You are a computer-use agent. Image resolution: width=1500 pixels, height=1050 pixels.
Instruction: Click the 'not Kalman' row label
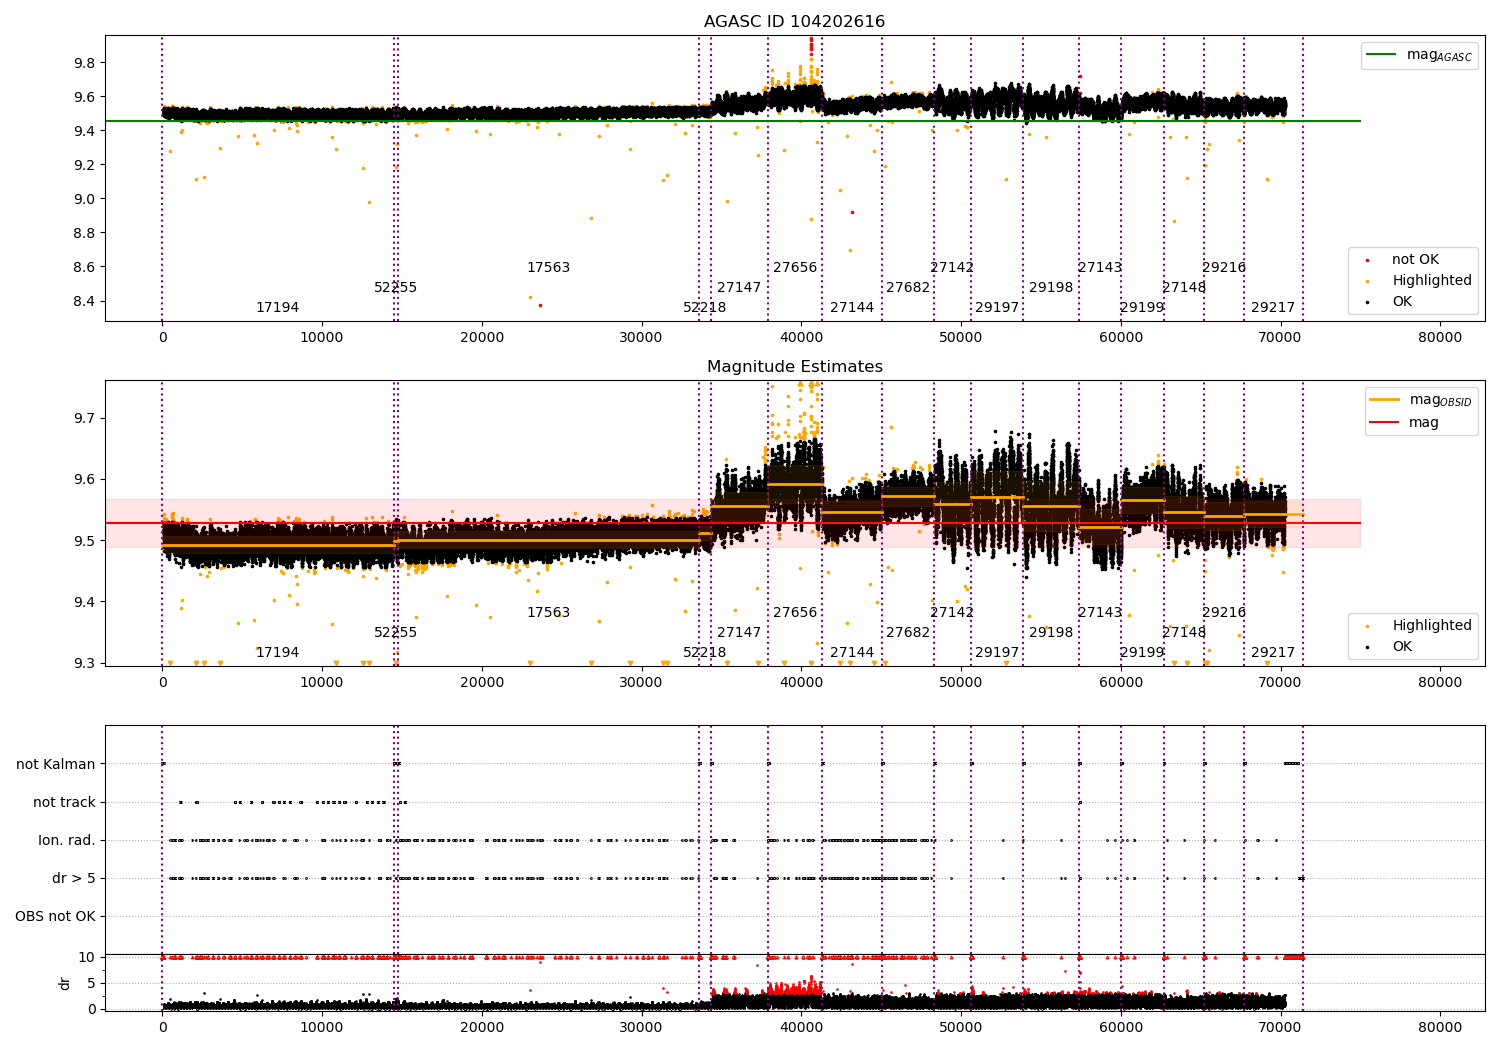point(56,765)
